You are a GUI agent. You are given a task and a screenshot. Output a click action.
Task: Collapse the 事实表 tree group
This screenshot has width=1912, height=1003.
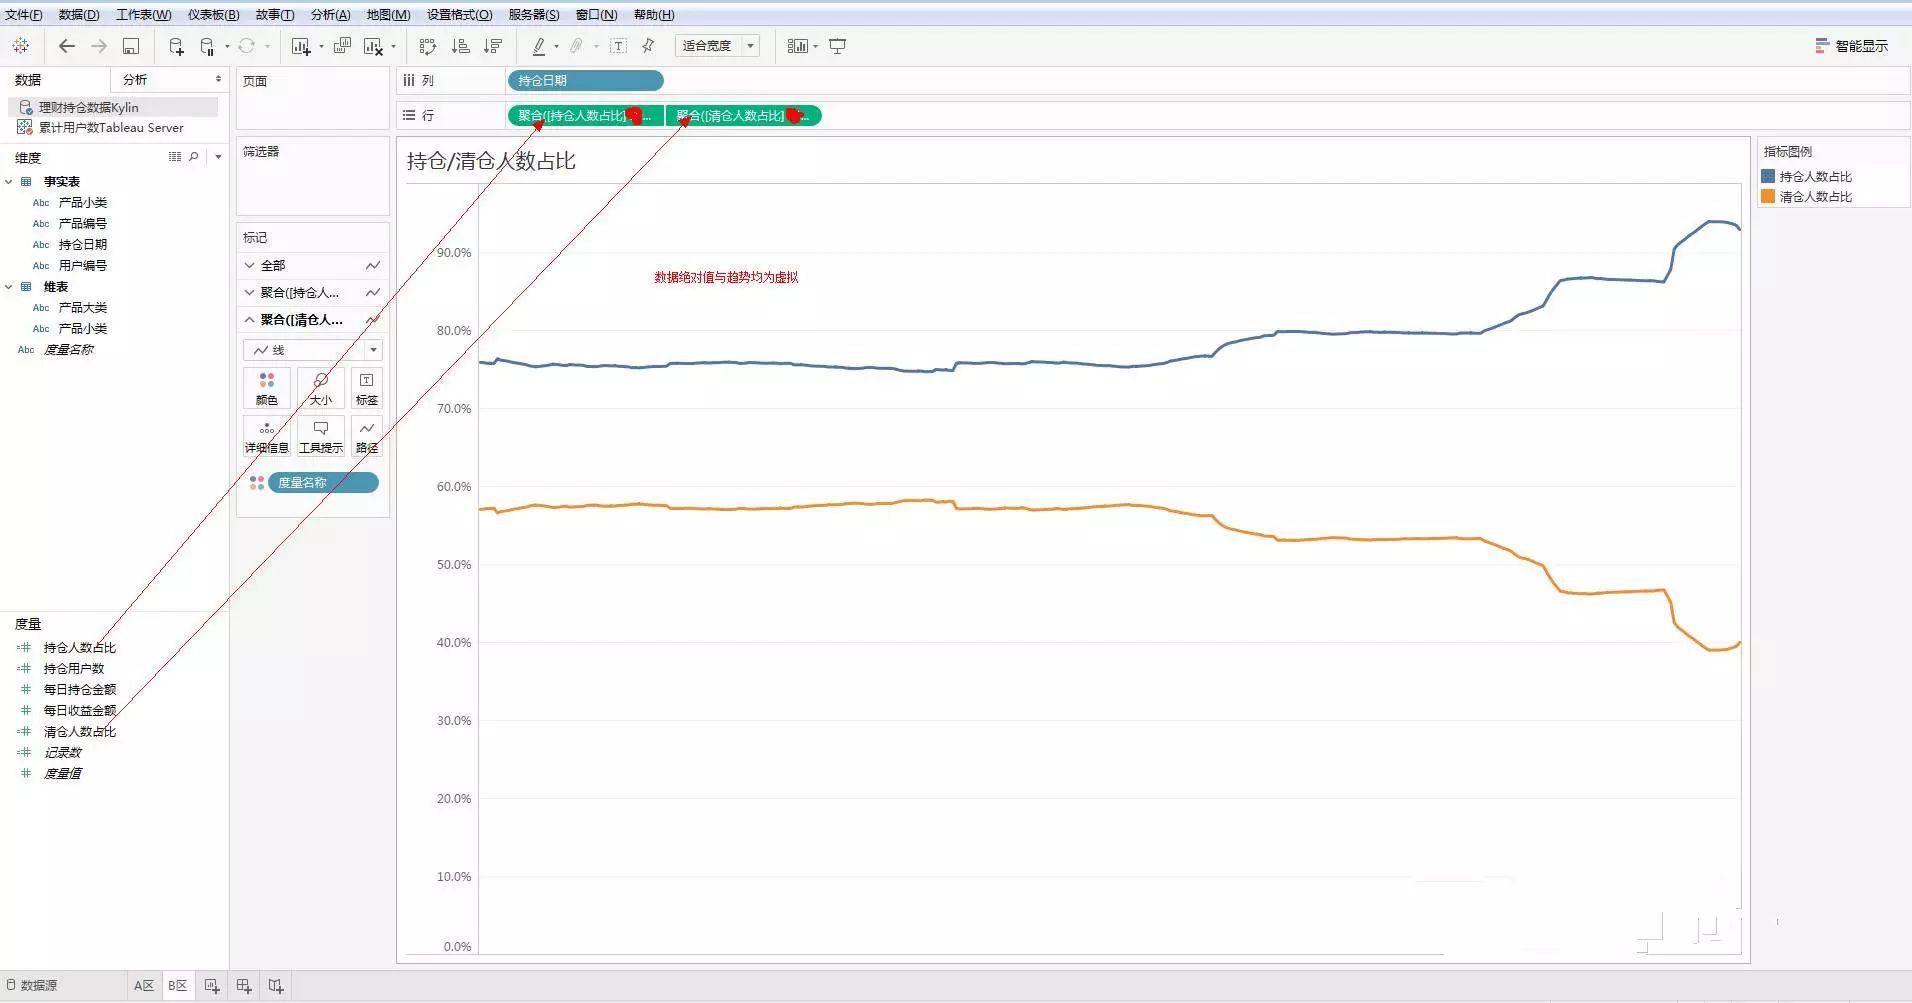coord(9,182)
